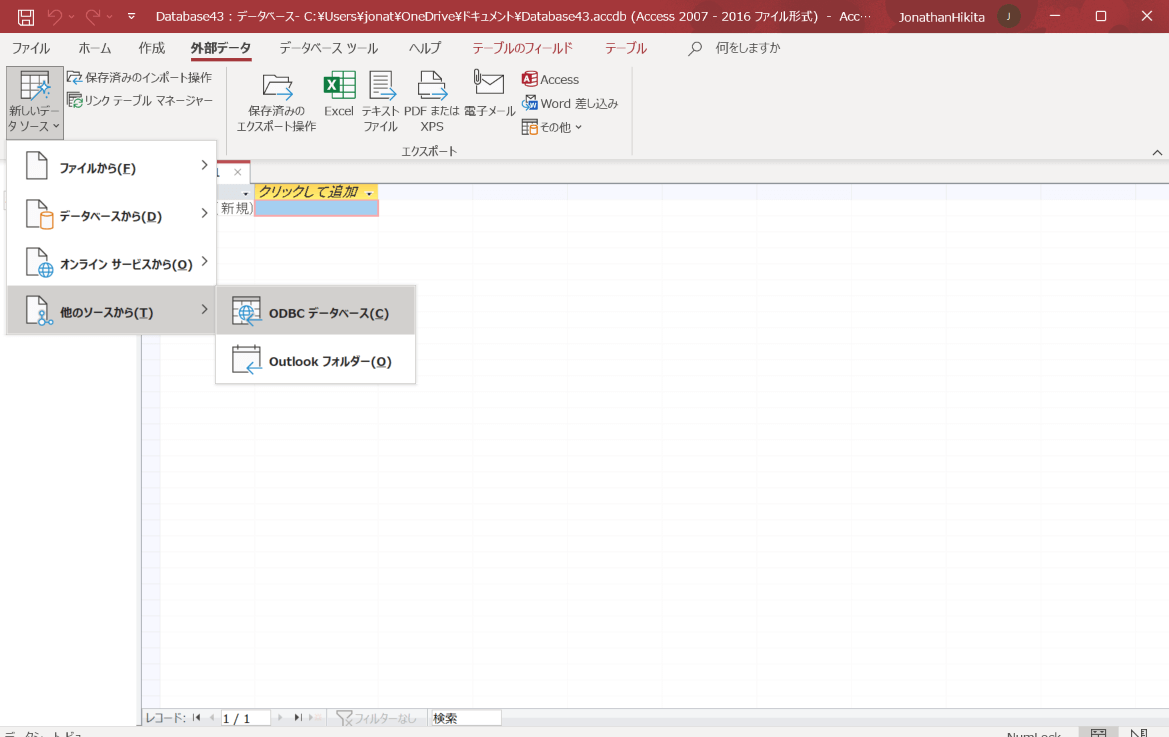Click the 何をしますか search box
This screenshot has width=1169, height=737.
(x=748, y=48)
